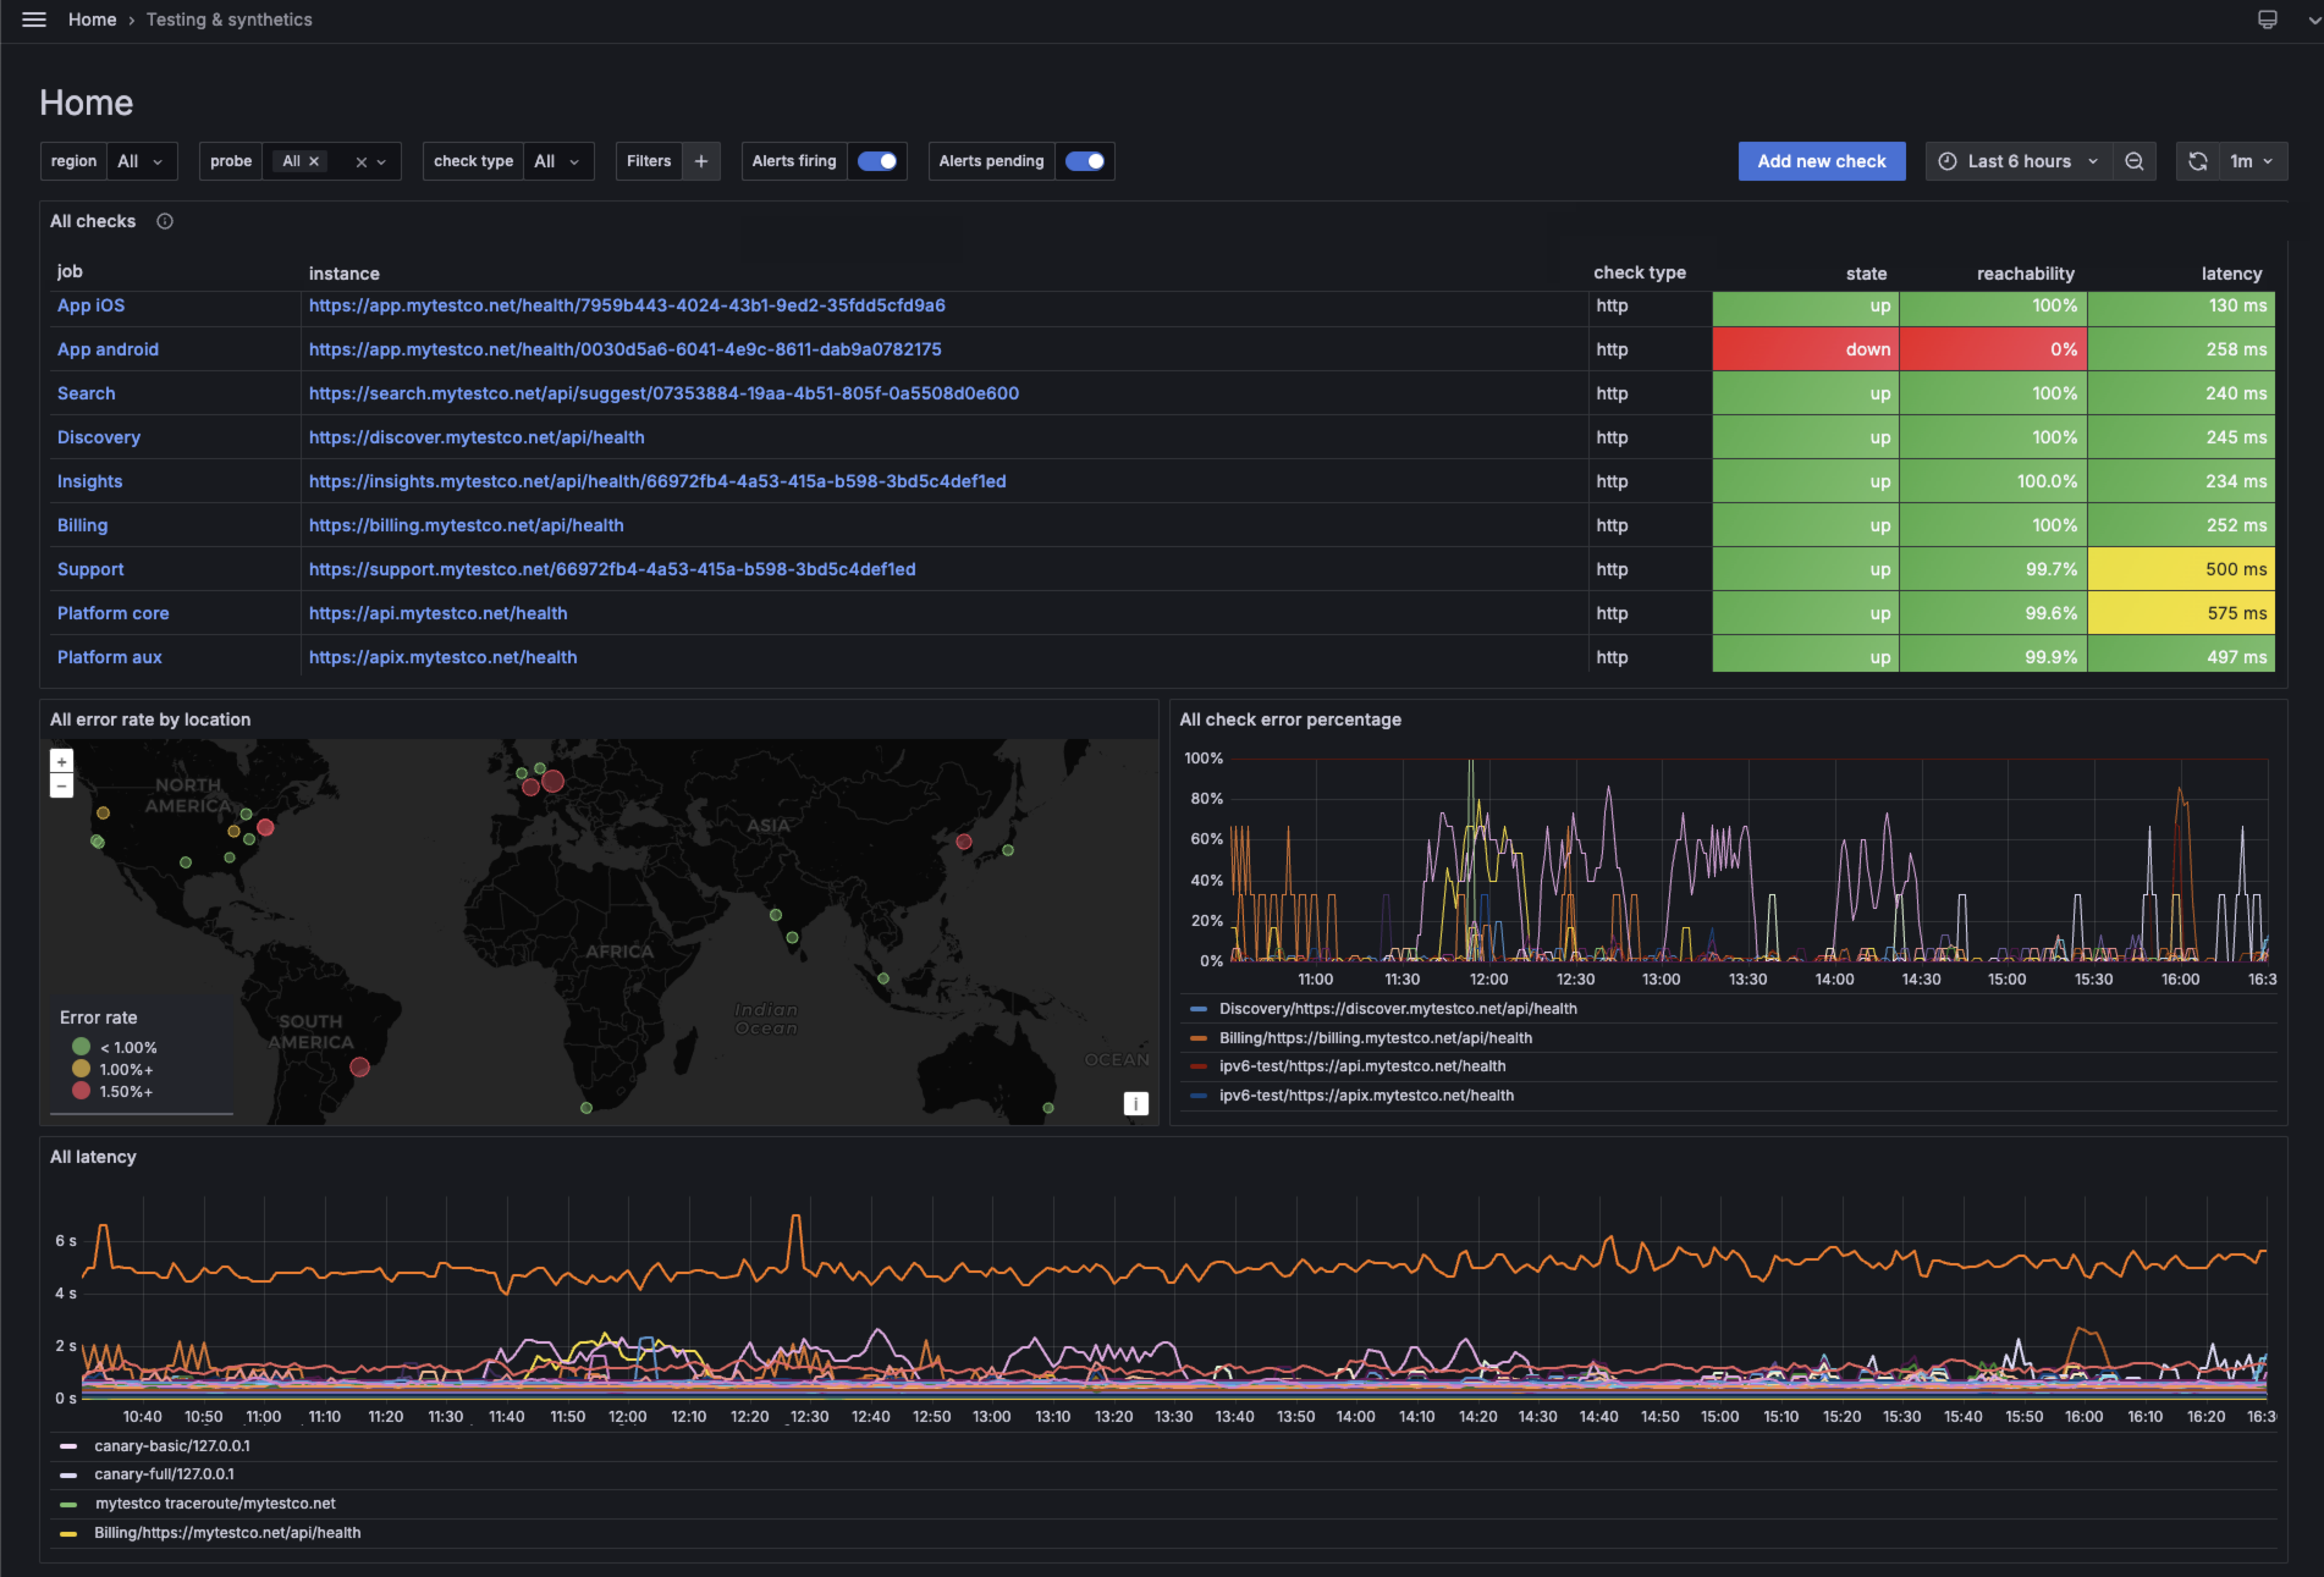The width and height of the screenshot is (2324, 1577).
Task: Open the check type dropdown
Action: click(557, 161)
